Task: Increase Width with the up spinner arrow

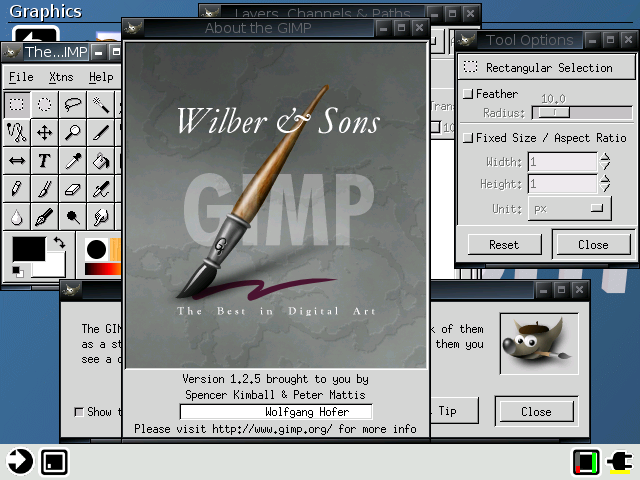Action: click(605, 157)
